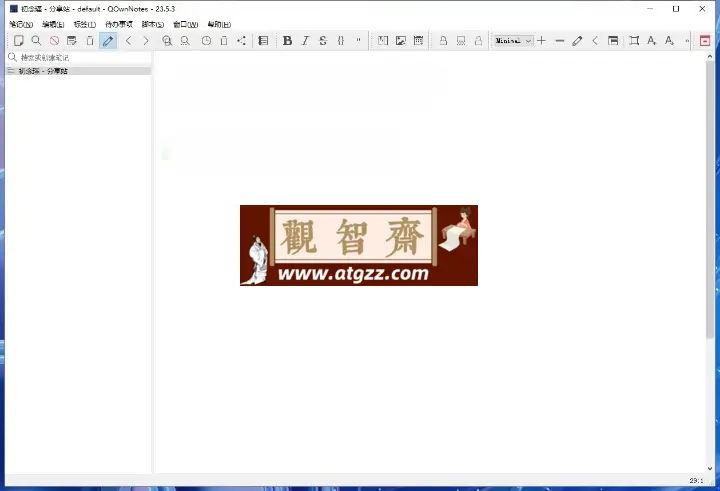Image resolution: width=720 pixels, height=491 pixels.
Task: Apply strikethrough formatting
Action: [323, 41]
